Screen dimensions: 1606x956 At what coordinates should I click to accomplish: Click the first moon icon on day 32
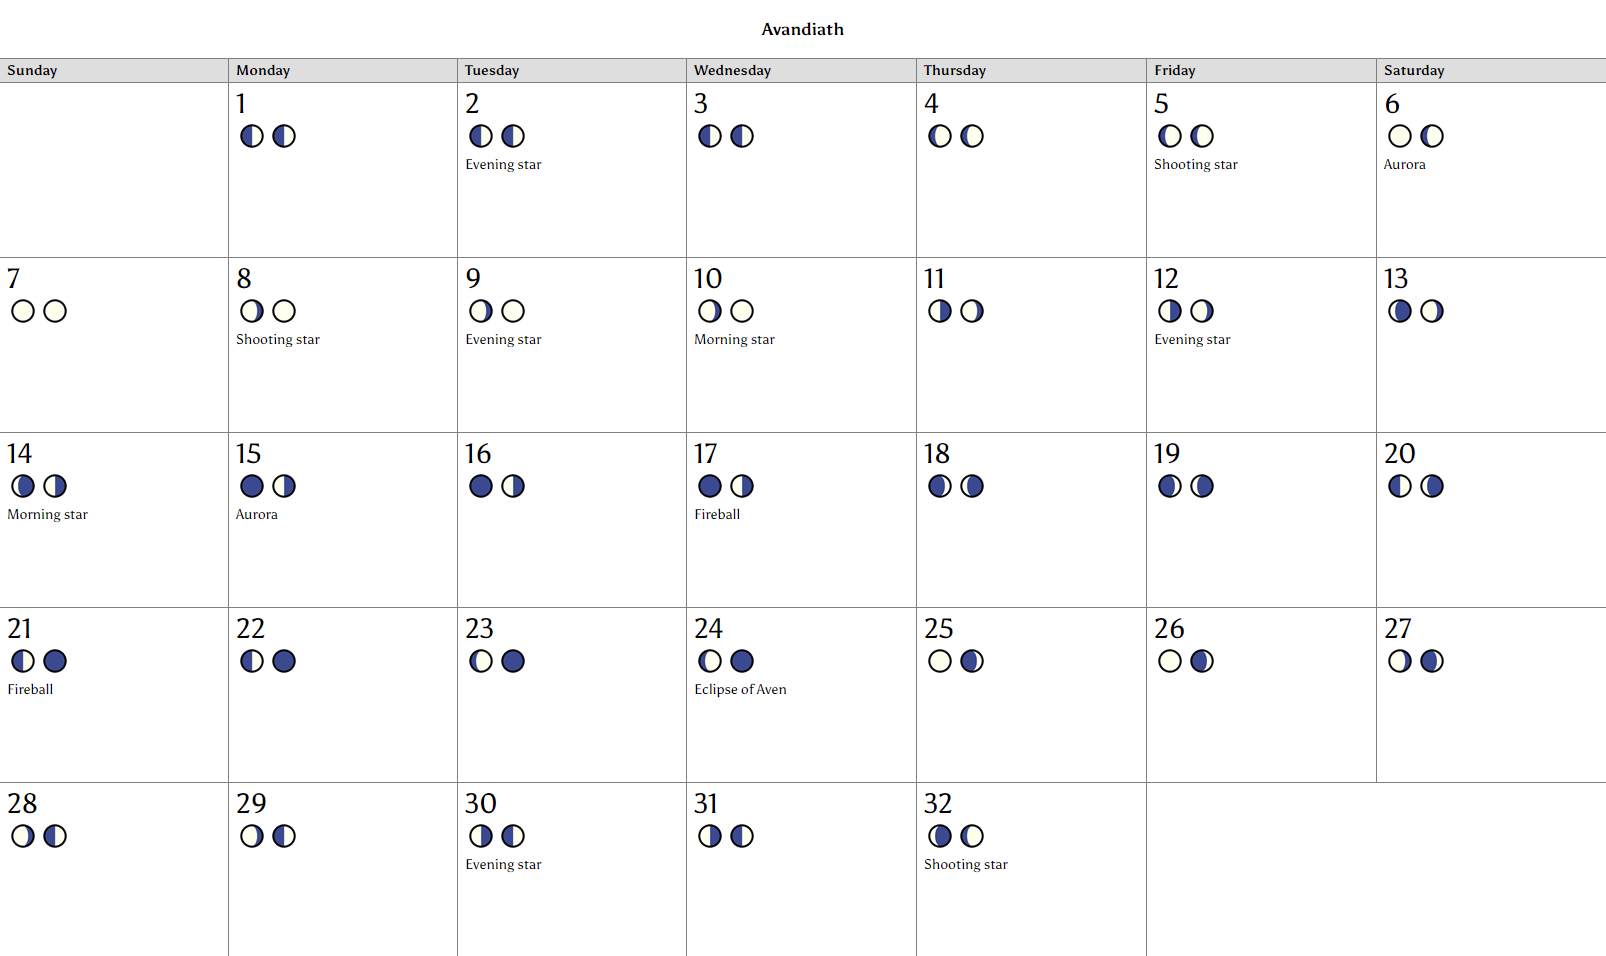coord(940,836)
